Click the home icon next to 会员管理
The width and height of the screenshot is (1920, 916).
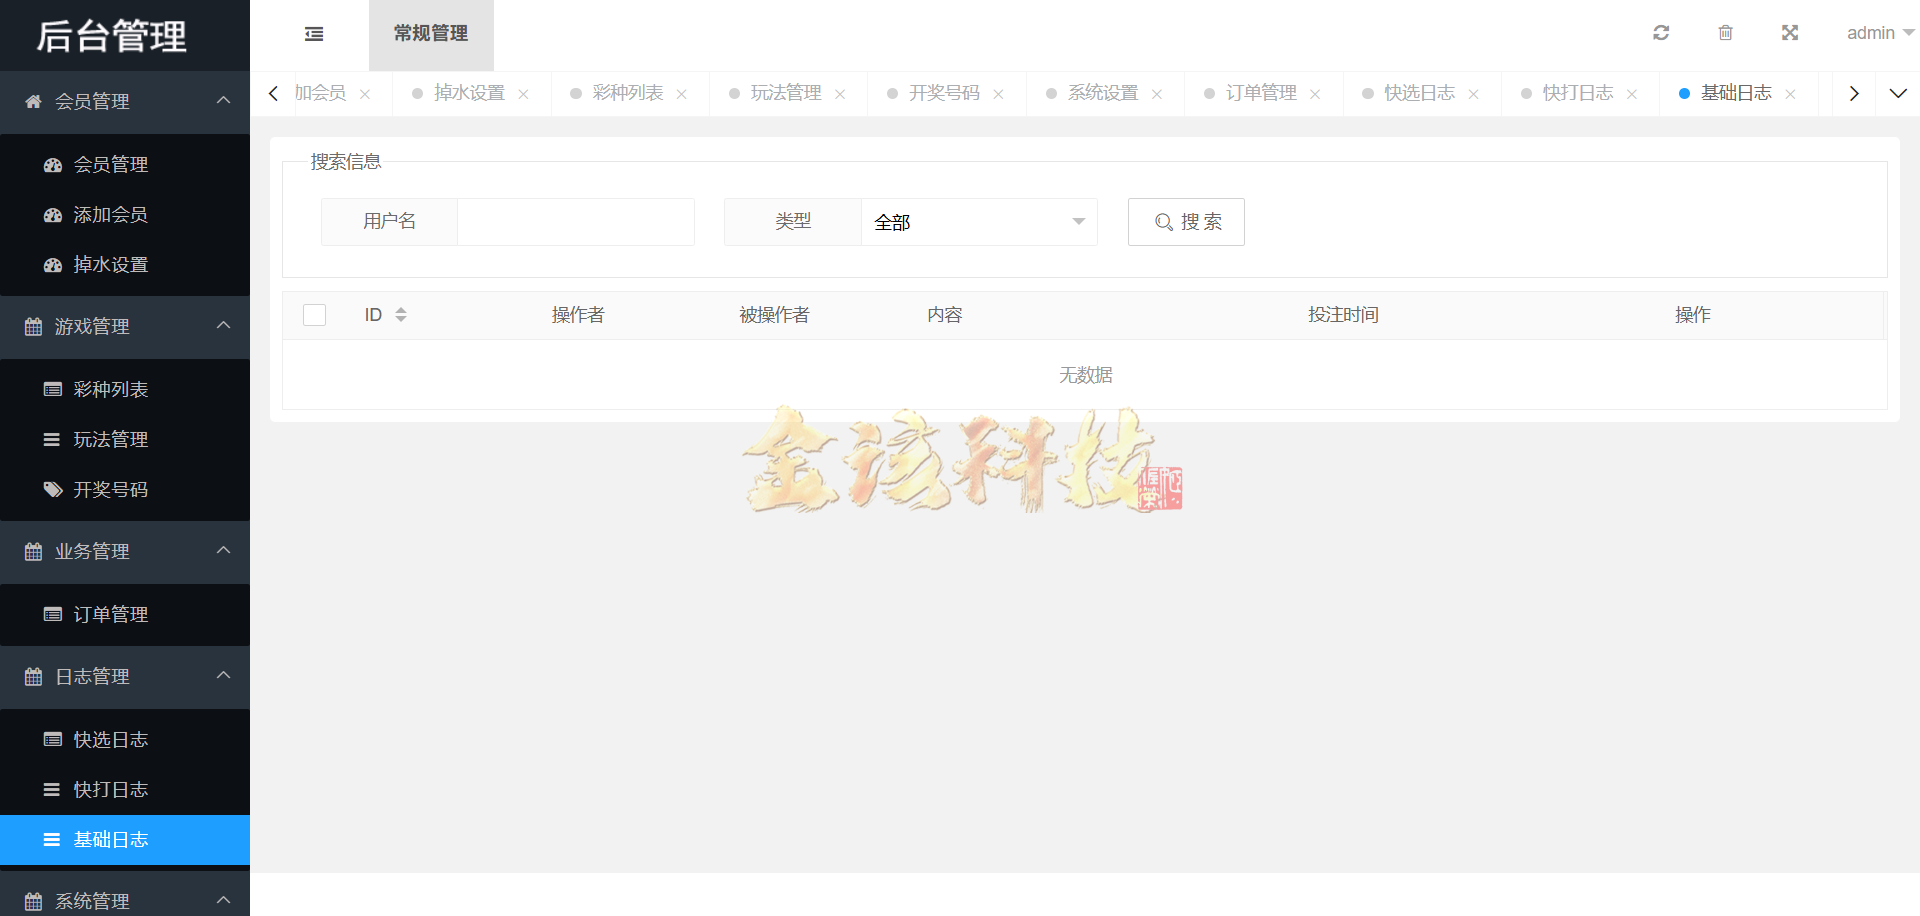31,101
